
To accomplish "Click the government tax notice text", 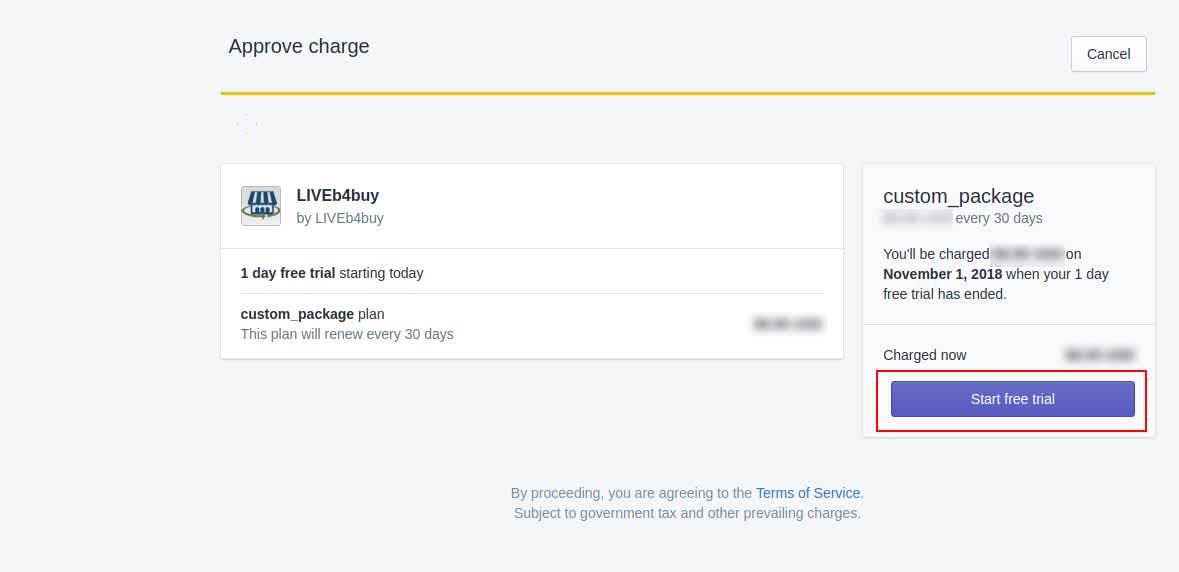I will 687,513.
